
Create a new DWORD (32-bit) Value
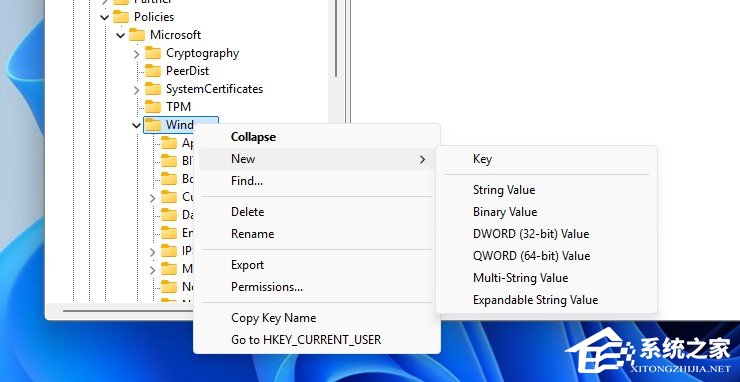click(547, 234)
